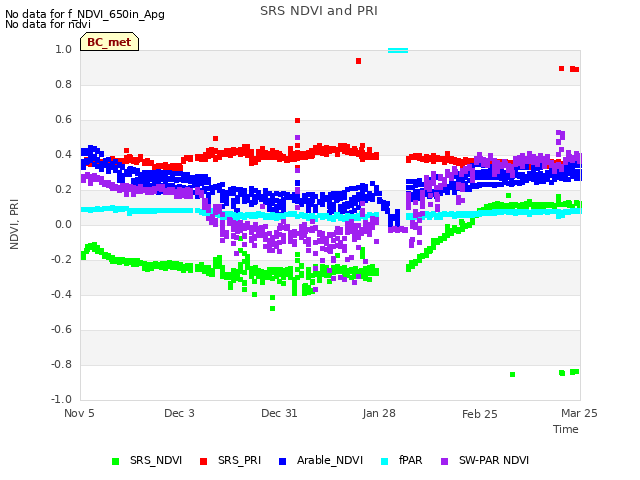Click the x-axis title Time
Viewport: 640px width, 480px height.
[x=566, y=429]
